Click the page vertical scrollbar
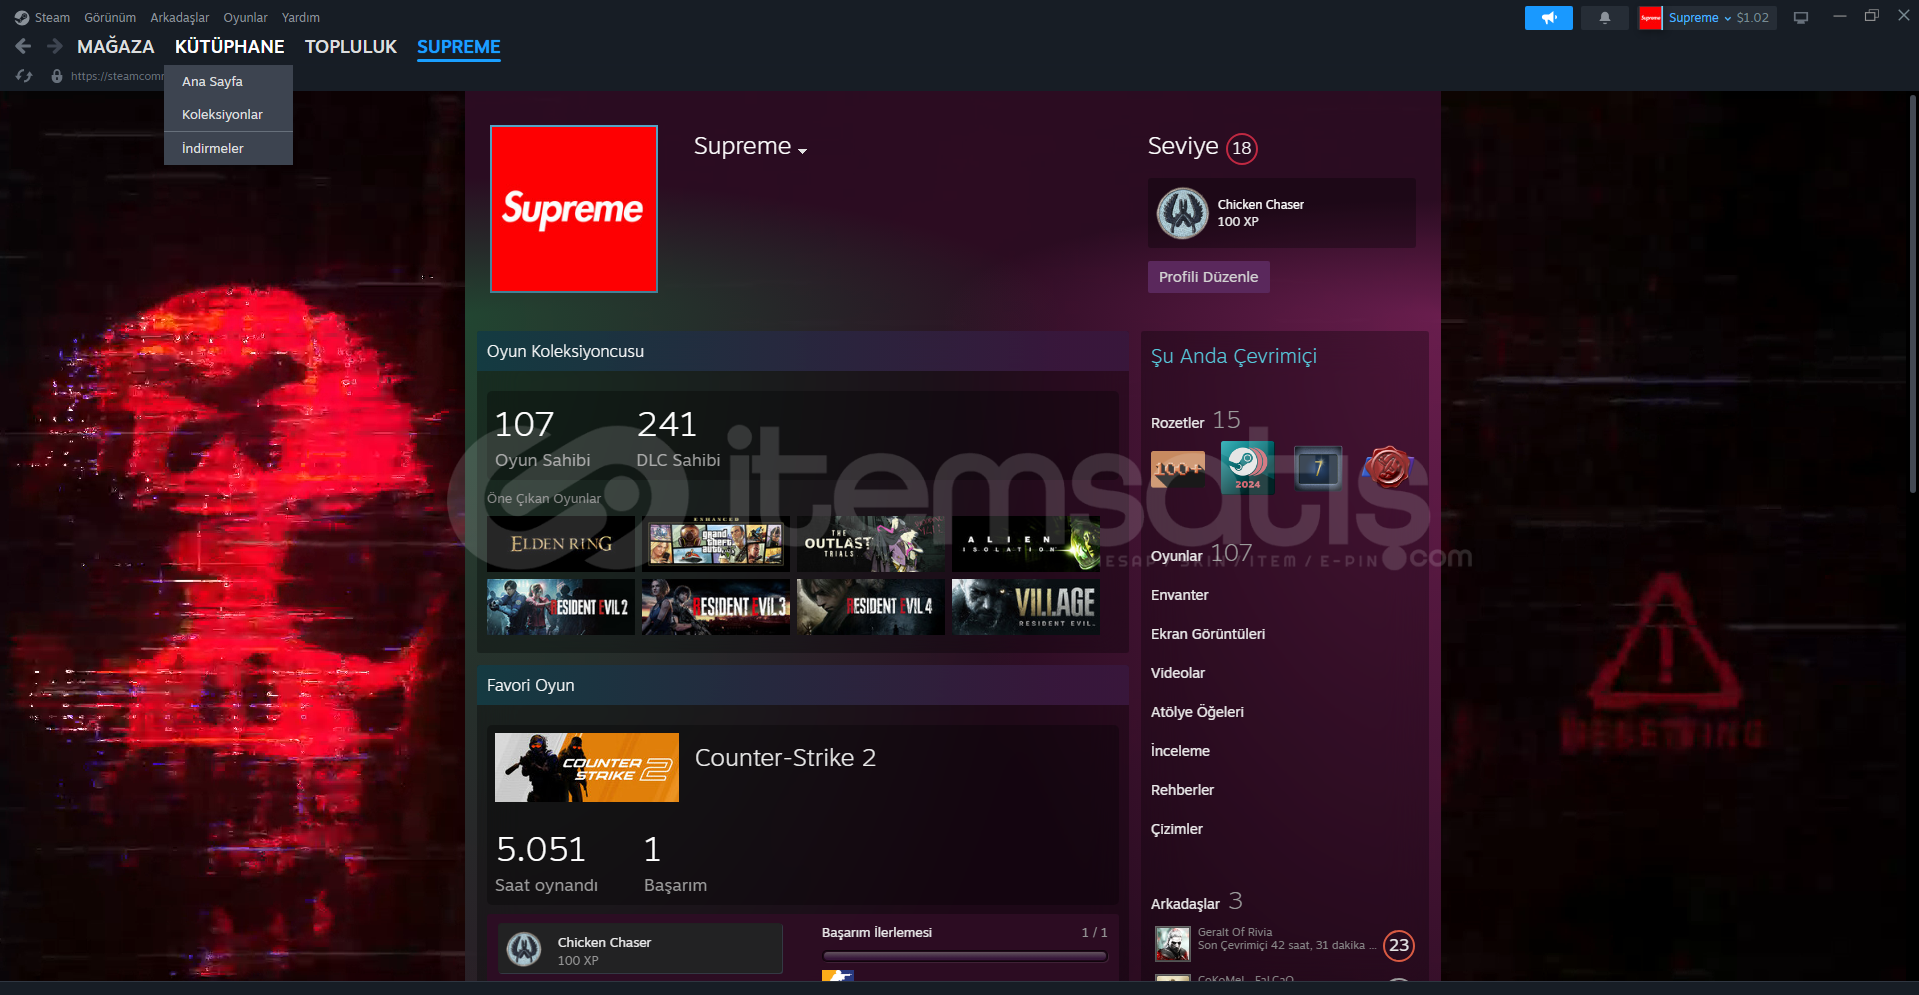Viewport: 1919px width, 995px height. pyautogui.click(x=1913, y=292)
